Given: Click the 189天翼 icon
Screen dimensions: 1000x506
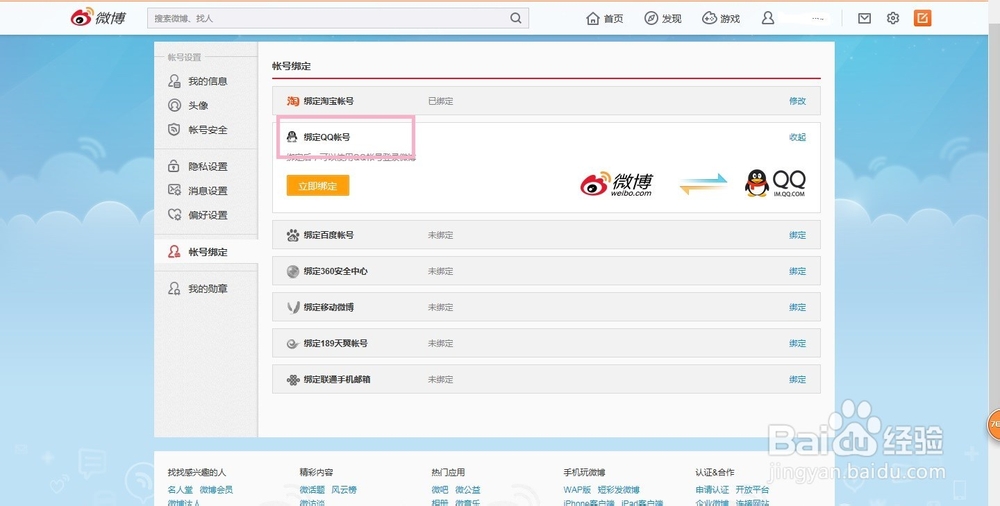Looking at the screenshot, I should click(x=293, y=344).
